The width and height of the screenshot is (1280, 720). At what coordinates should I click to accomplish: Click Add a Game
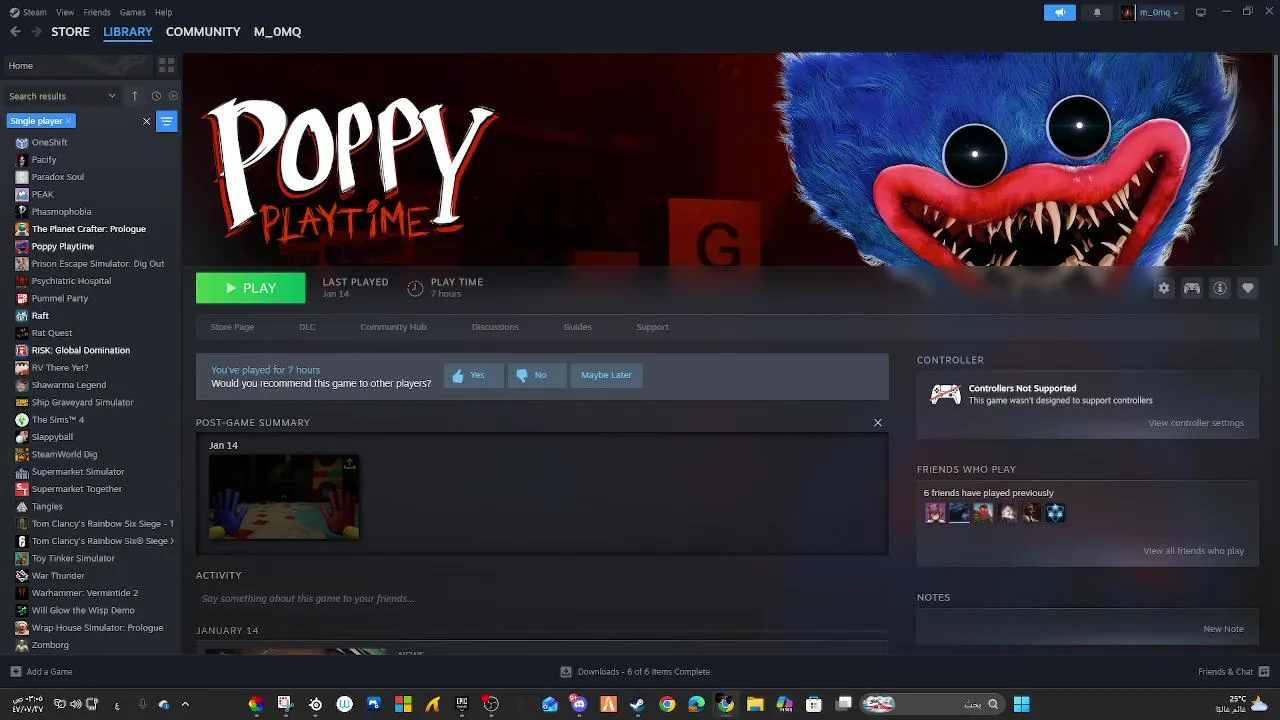pyautogui.click(x=41, y=672)
